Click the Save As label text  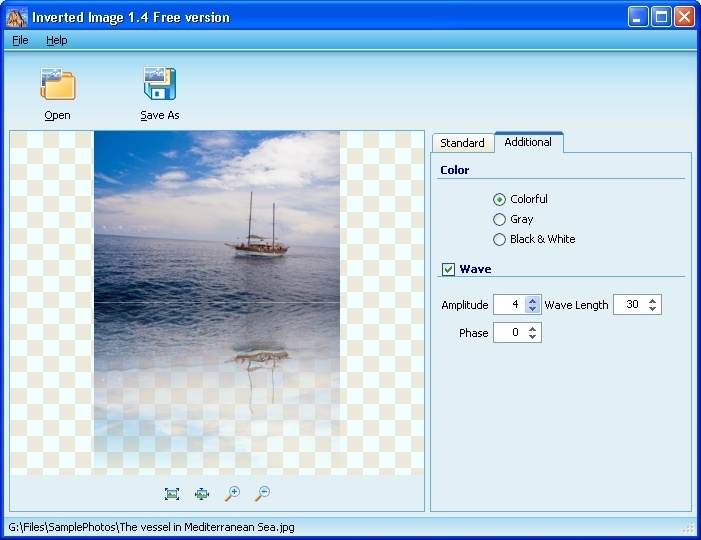pyautogui.click(x=160, y=115)
